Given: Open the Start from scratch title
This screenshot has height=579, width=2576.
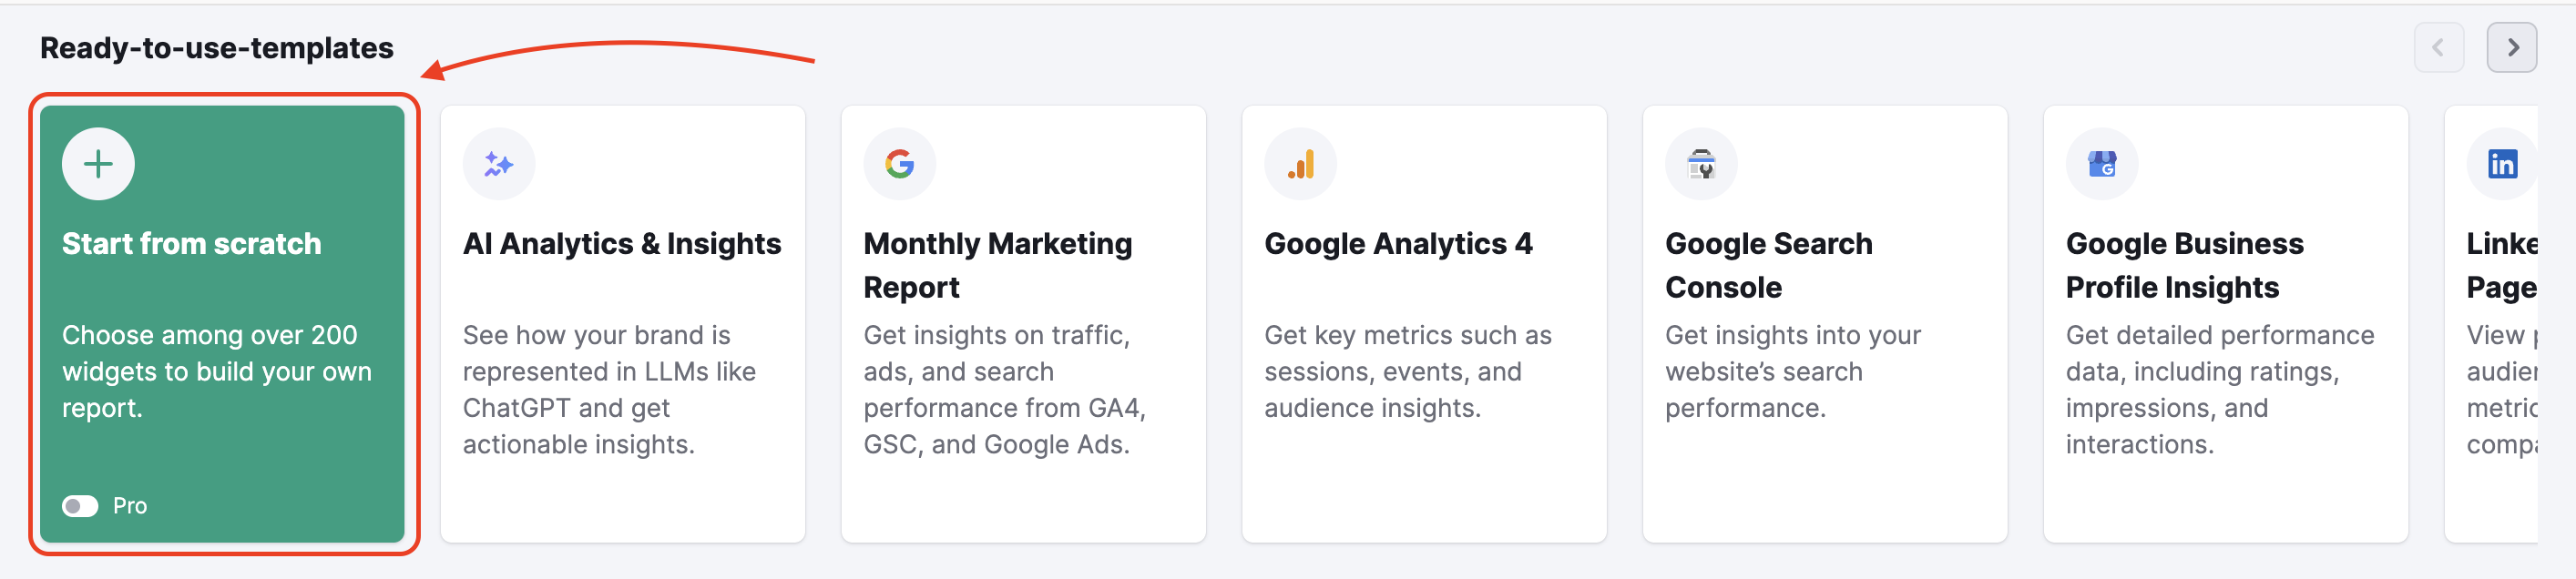Looking at the screenshot, I should [191, 244].
